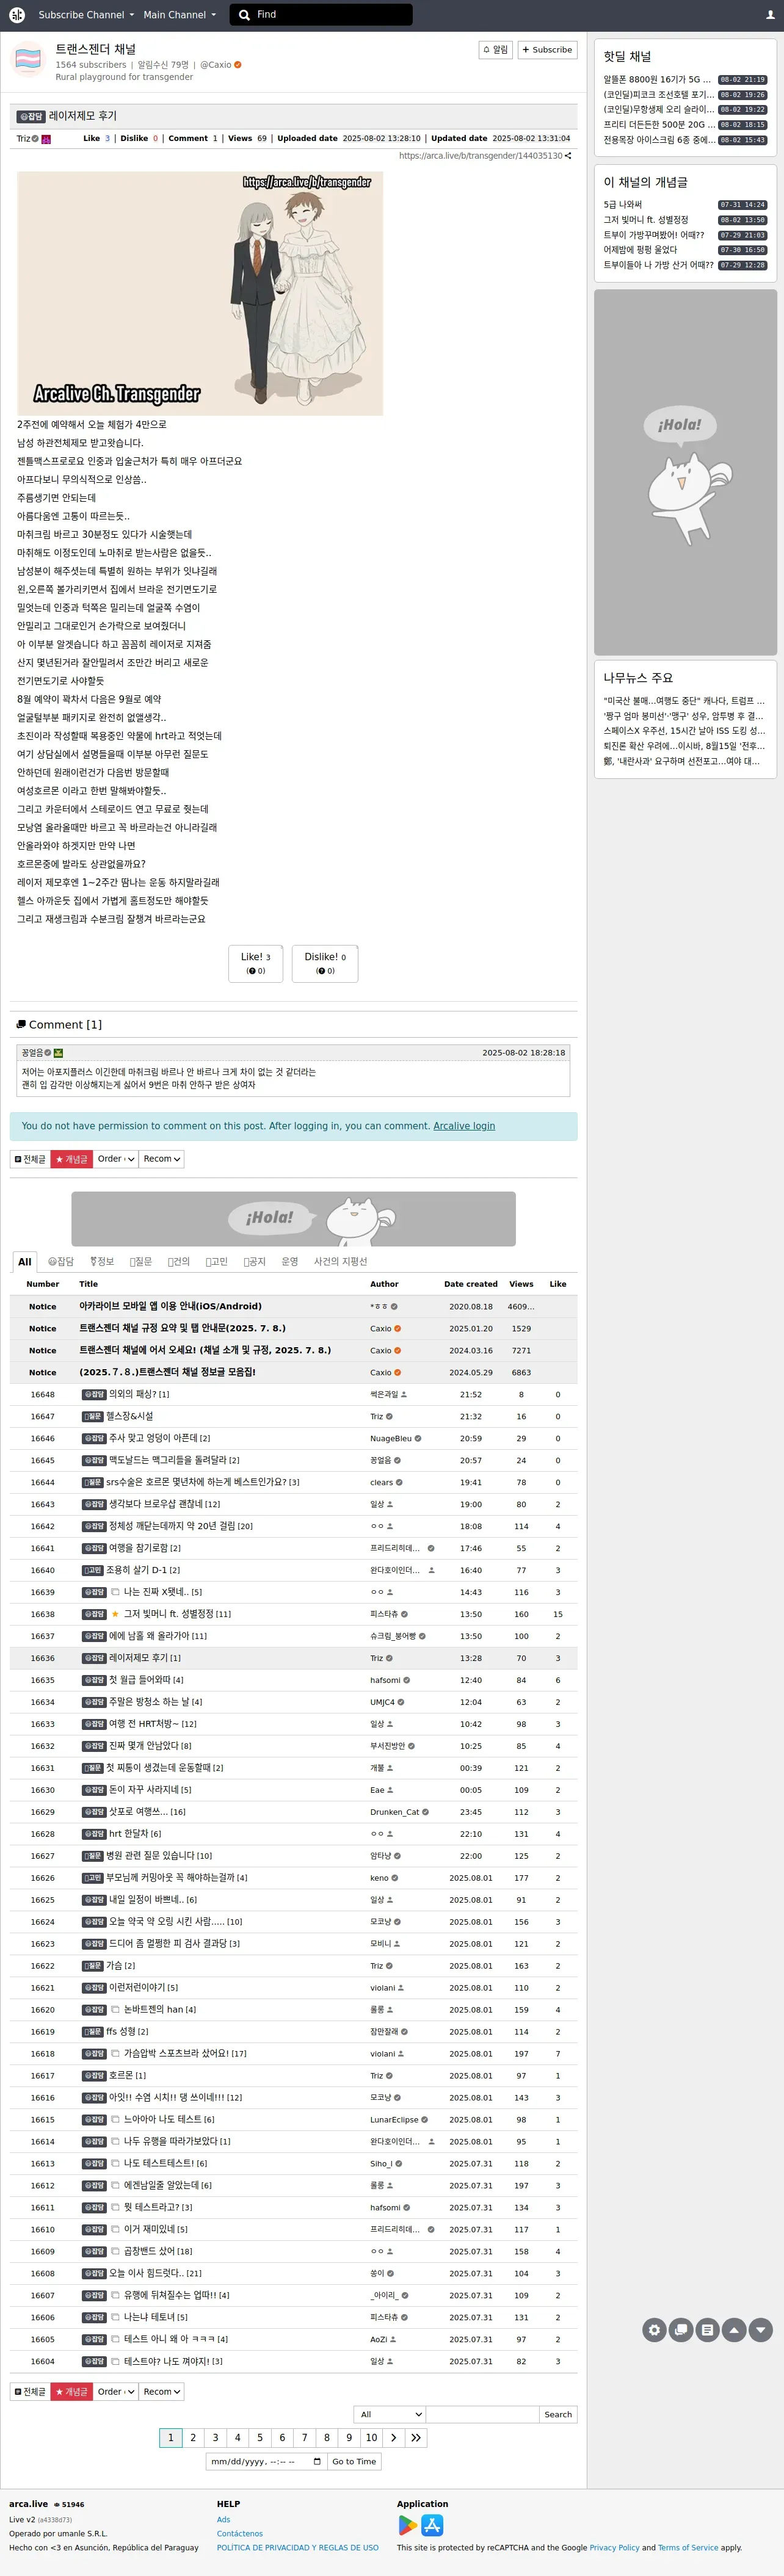Open the search scope 'All' dropdown
This screenshot has width=784, height=2576.
390,2414
